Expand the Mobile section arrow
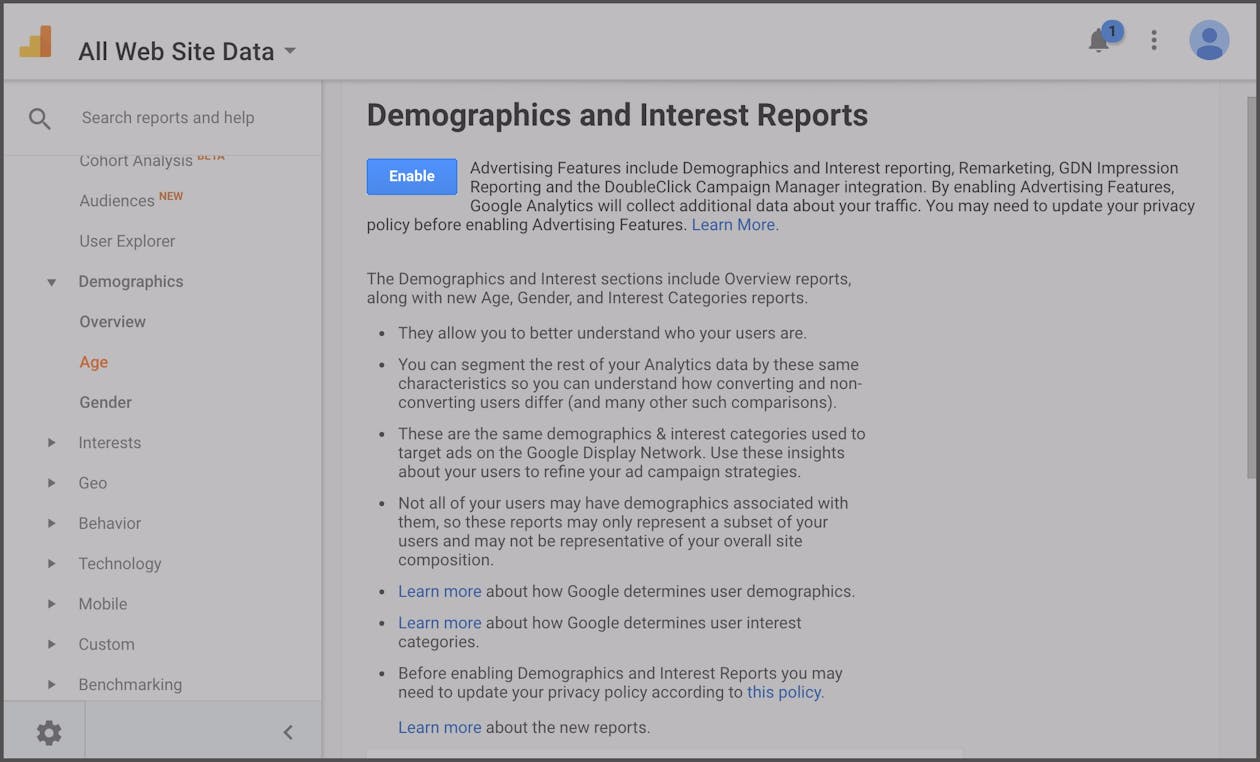This screenshot has height=762, width=1260. [x=51, y=604]
